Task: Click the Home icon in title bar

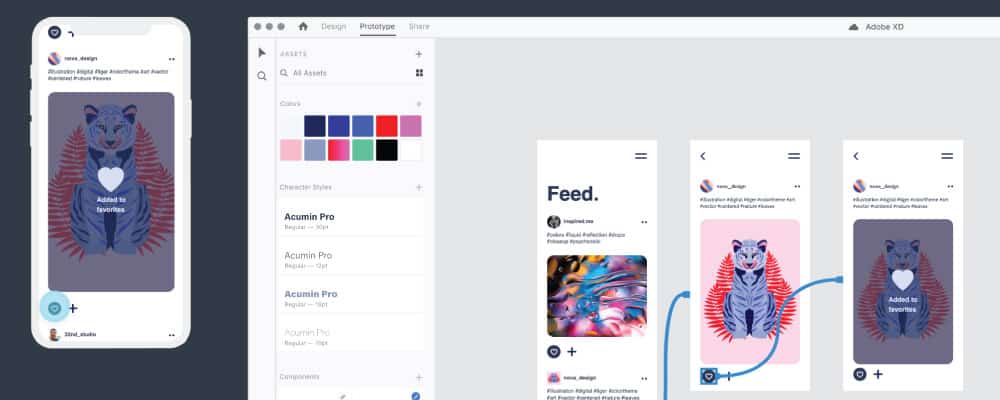Action: [x=303, y=26]
